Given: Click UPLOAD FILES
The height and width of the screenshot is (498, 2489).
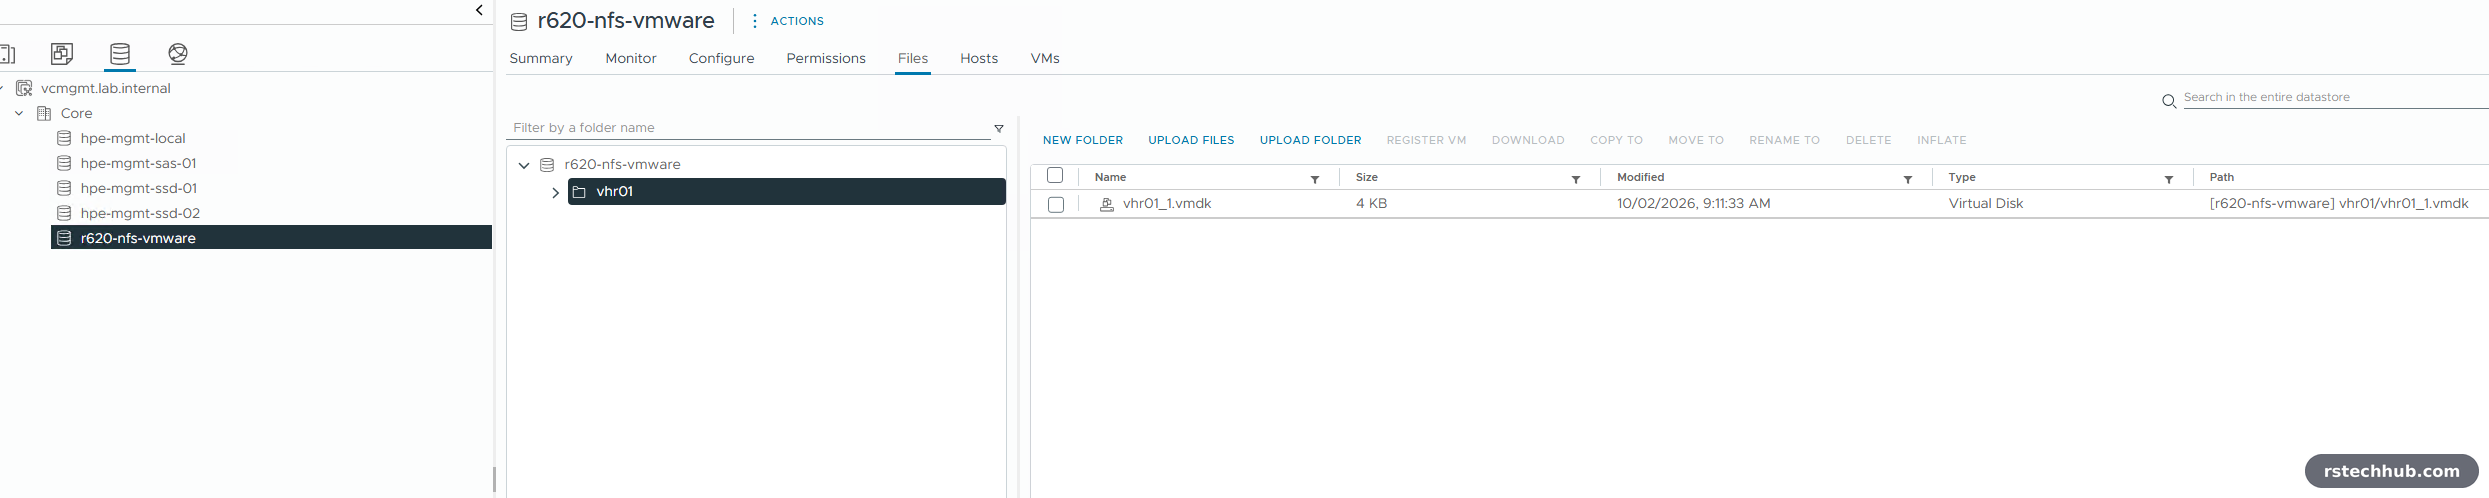Looking at the screenshot, I should pyautogui.click(x=1191, y=140).
